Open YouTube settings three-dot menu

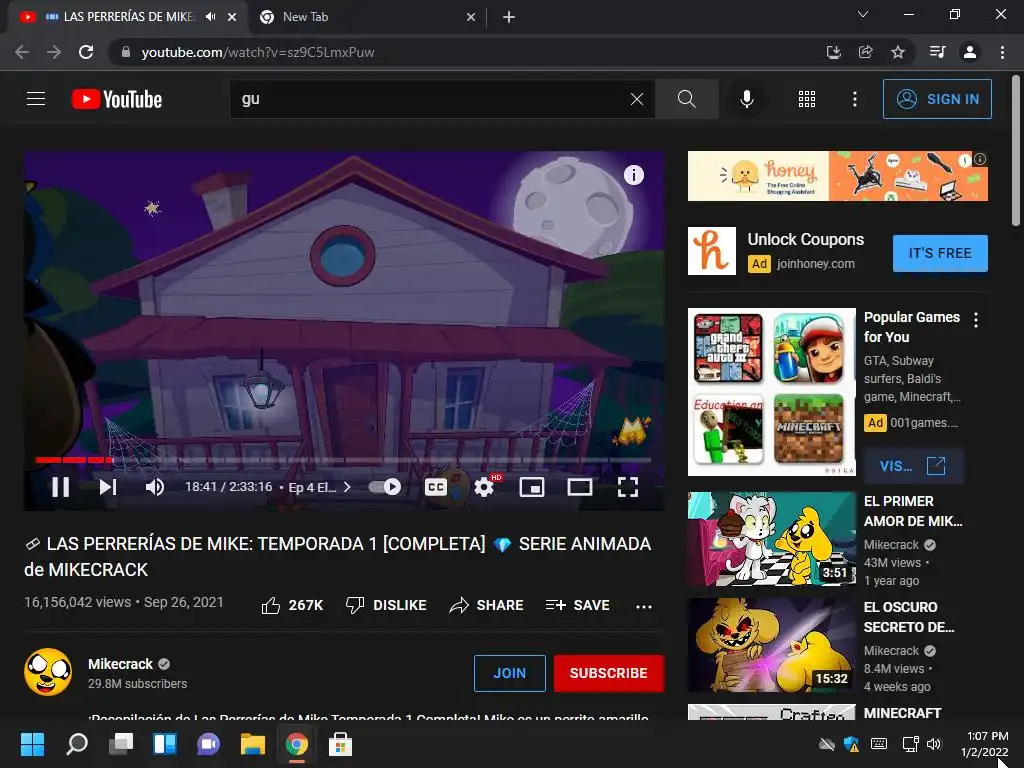click(x=854, y=99)
